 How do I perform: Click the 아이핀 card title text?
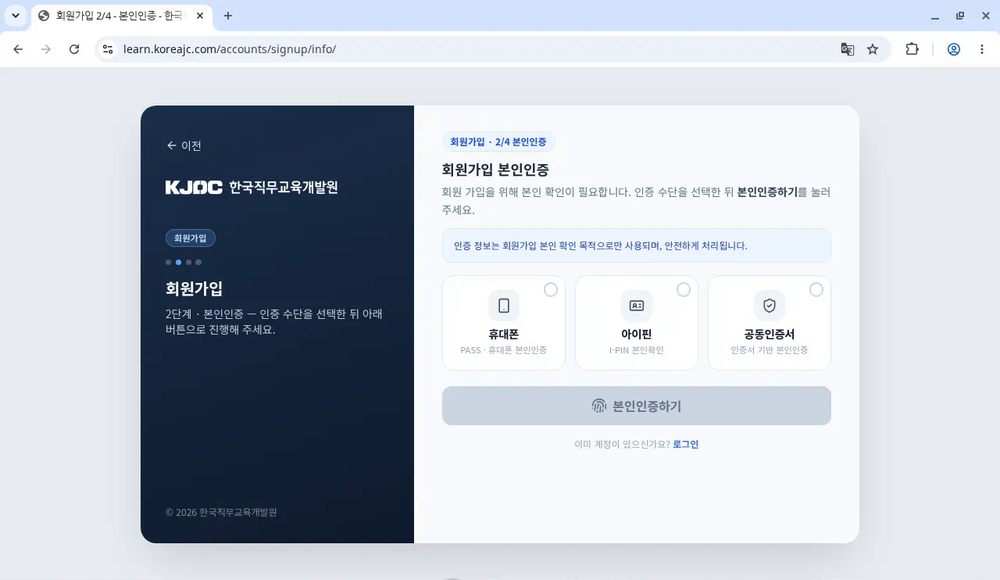pos(636,334)
